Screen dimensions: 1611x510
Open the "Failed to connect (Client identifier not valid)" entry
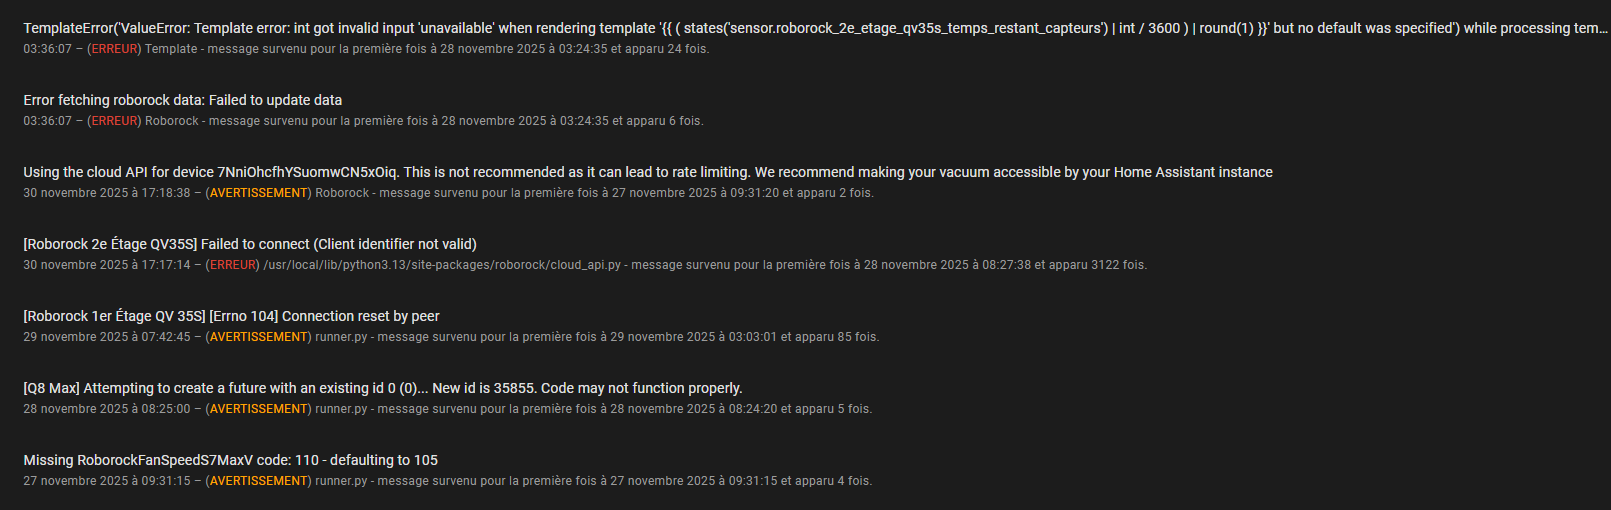pos(250,244)
